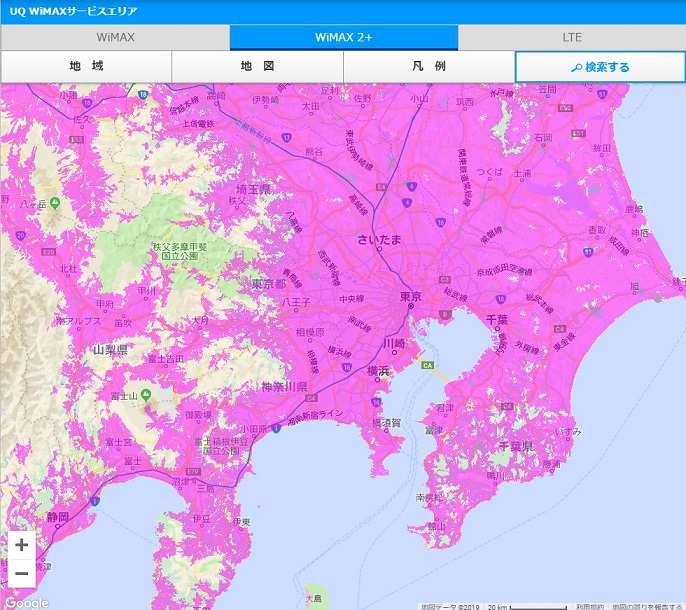Click the E70 expressway shield near 沼津

pos(193,471)
